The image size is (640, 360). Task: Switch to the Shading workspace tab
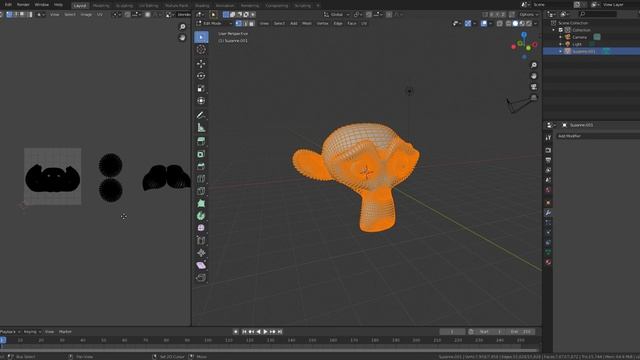(202, 6)
